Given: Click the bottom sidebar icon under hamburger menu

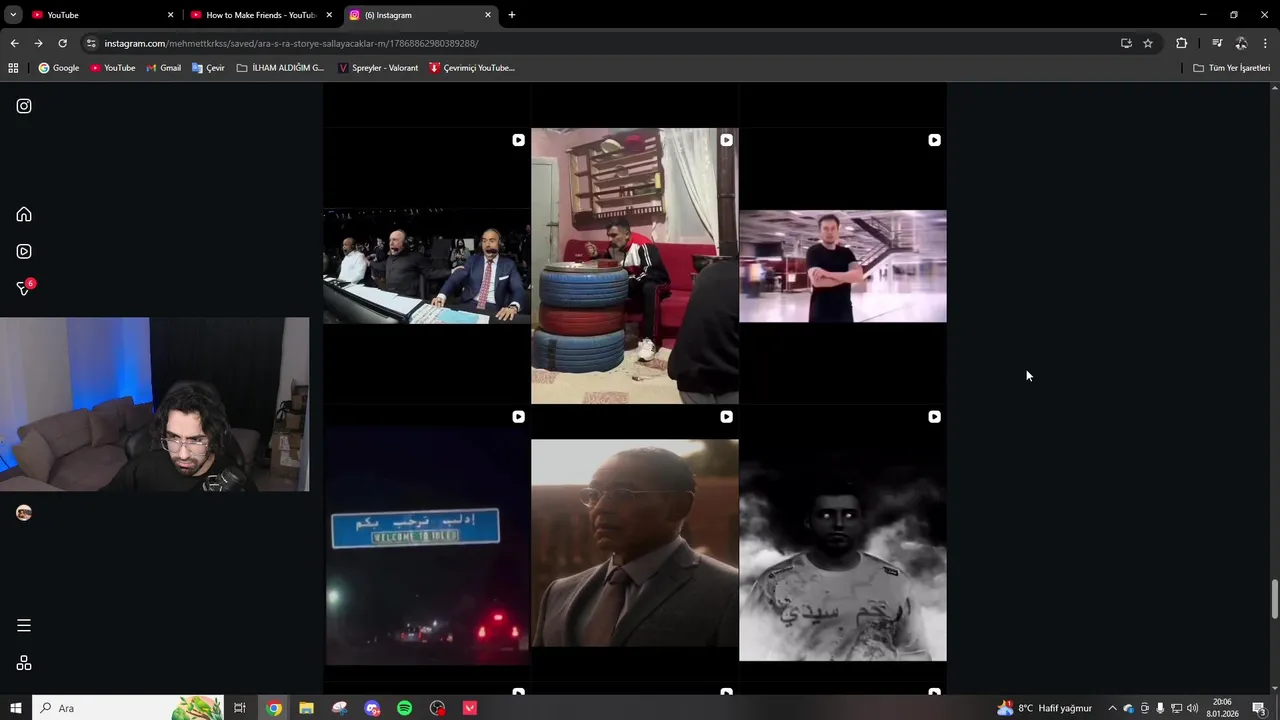Looking at the screenshot, I should click(24, 663).
